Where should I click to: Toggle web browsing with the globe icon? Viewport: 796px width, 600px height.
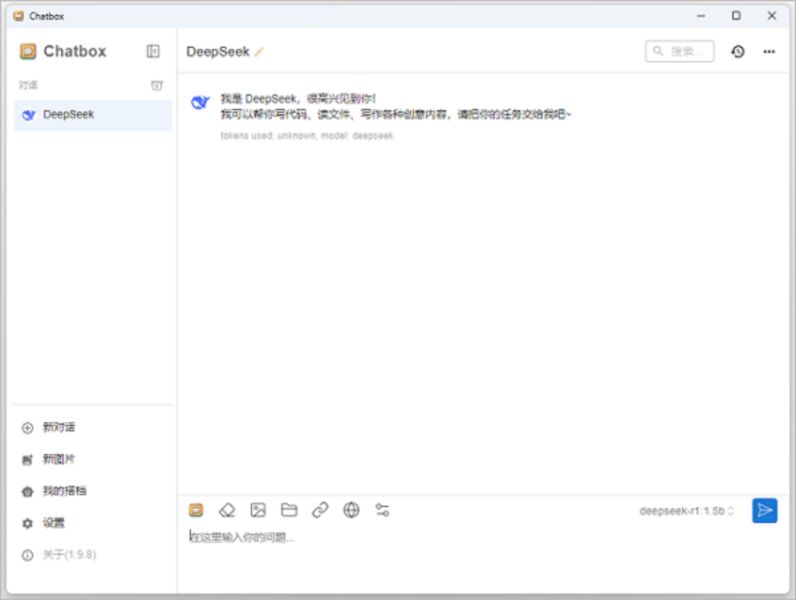tap(351, 510)
